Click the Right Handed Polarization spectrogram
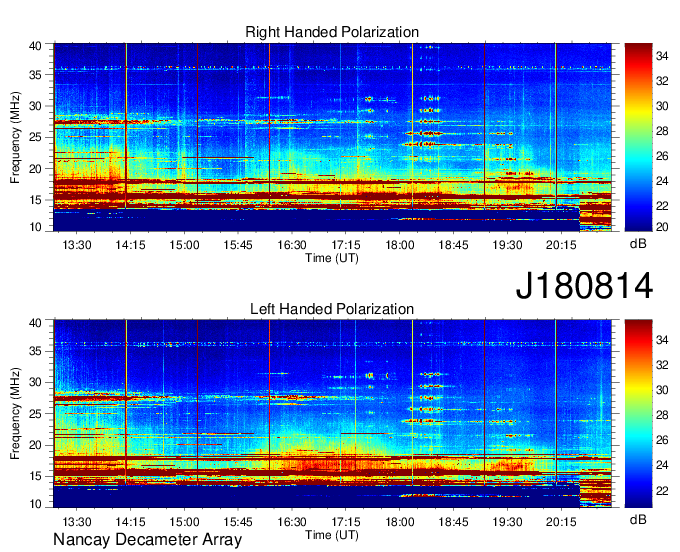The height and width of the screenshot is (552, 680). point(333,137)
